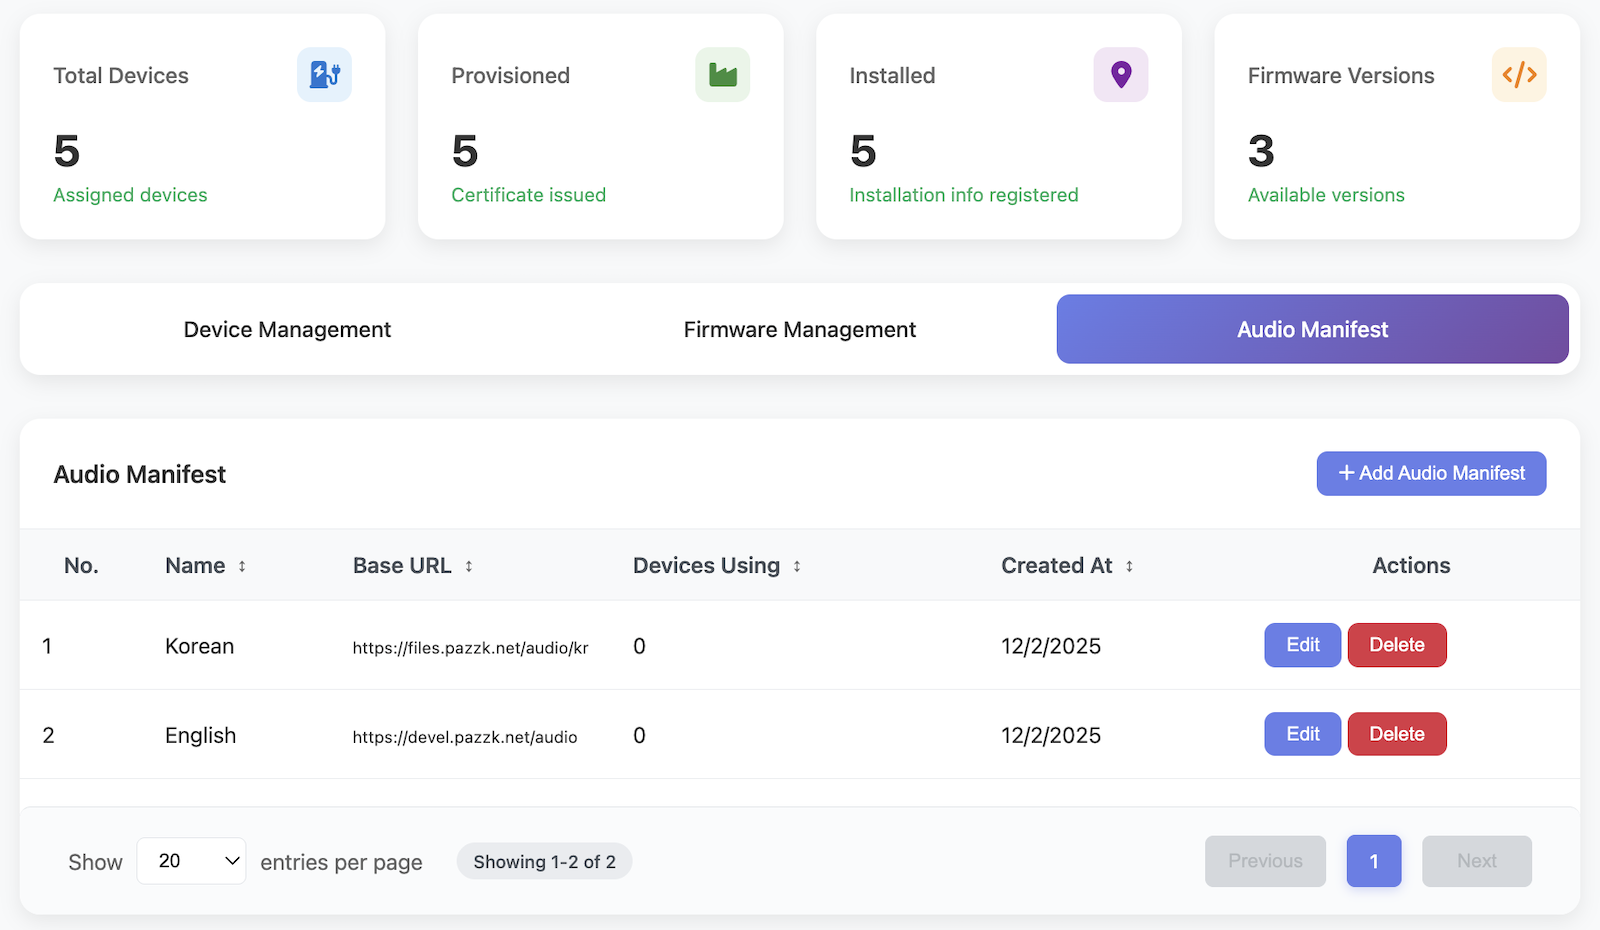Image resolution: width=1600 pixels, height=930 pixels.
Task: Sort by Base URL column arrows
Action: (468, 566)
